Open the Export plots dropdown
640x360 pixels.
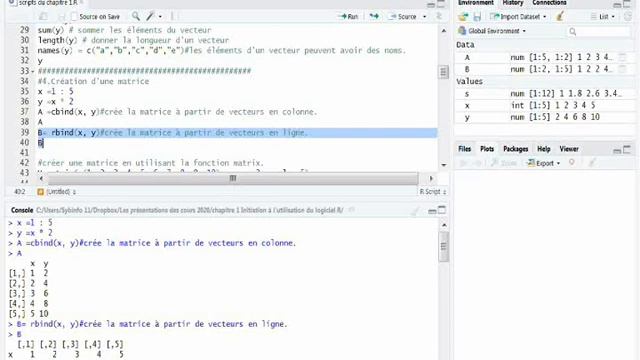544,163
